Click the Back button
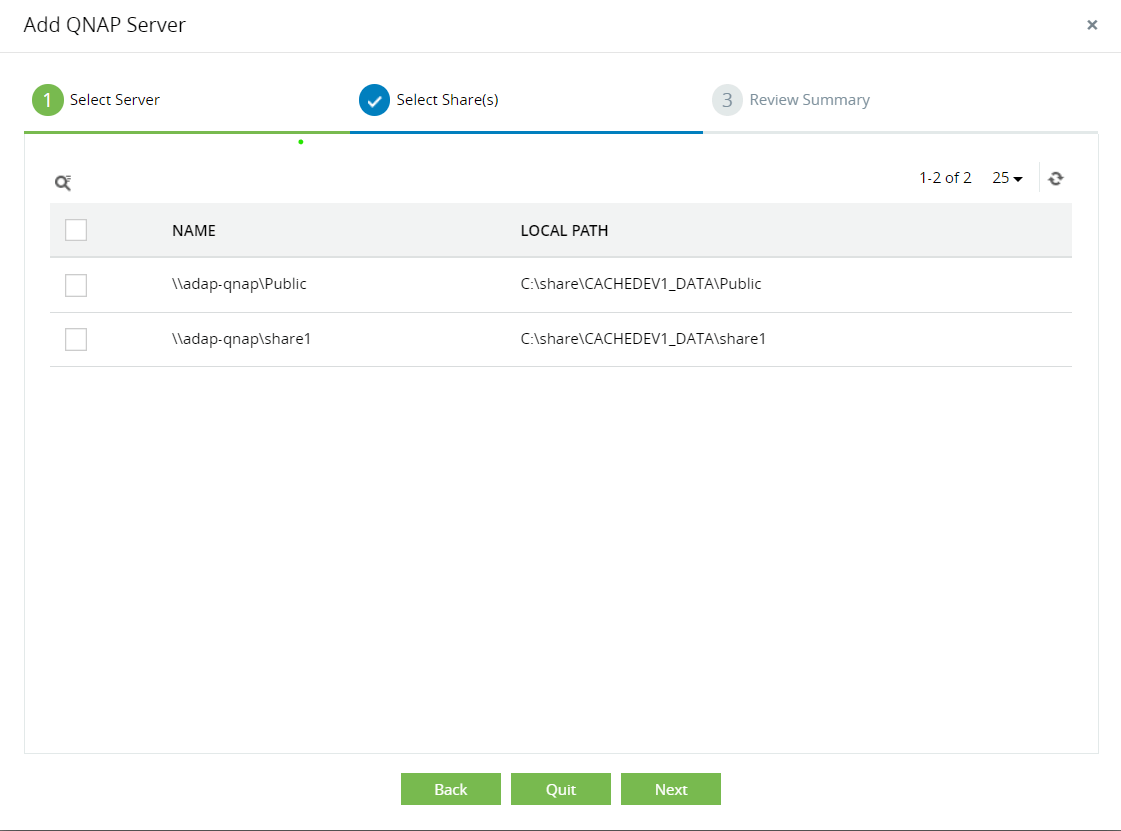 point(450,789)
